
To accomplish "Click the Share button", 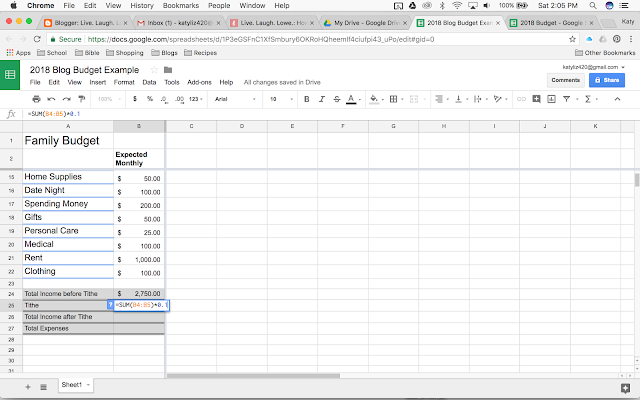I will [607, 80].
